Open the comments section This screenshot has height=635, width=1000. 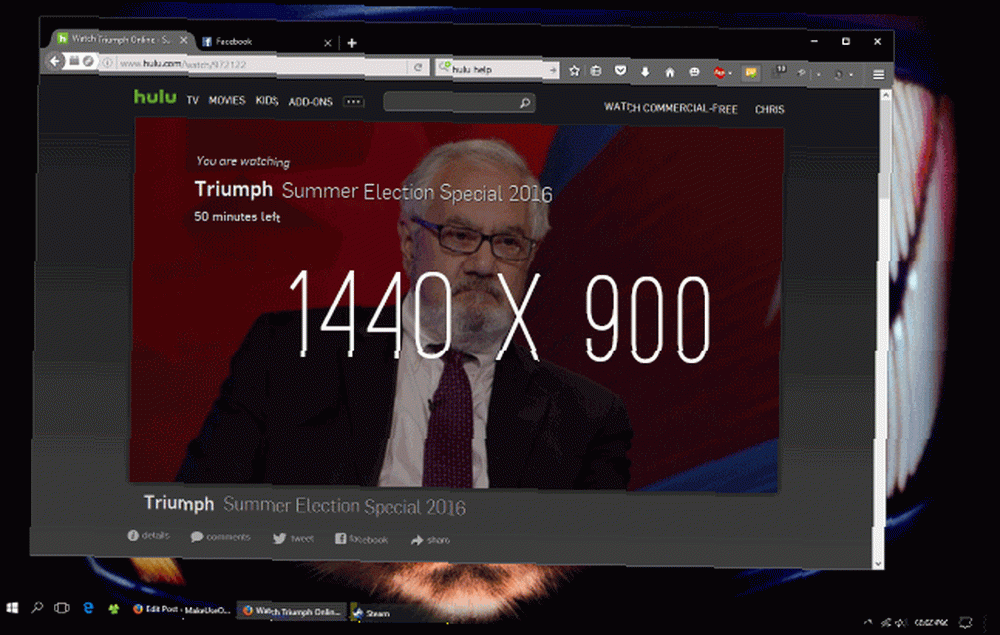click(221, 537)
